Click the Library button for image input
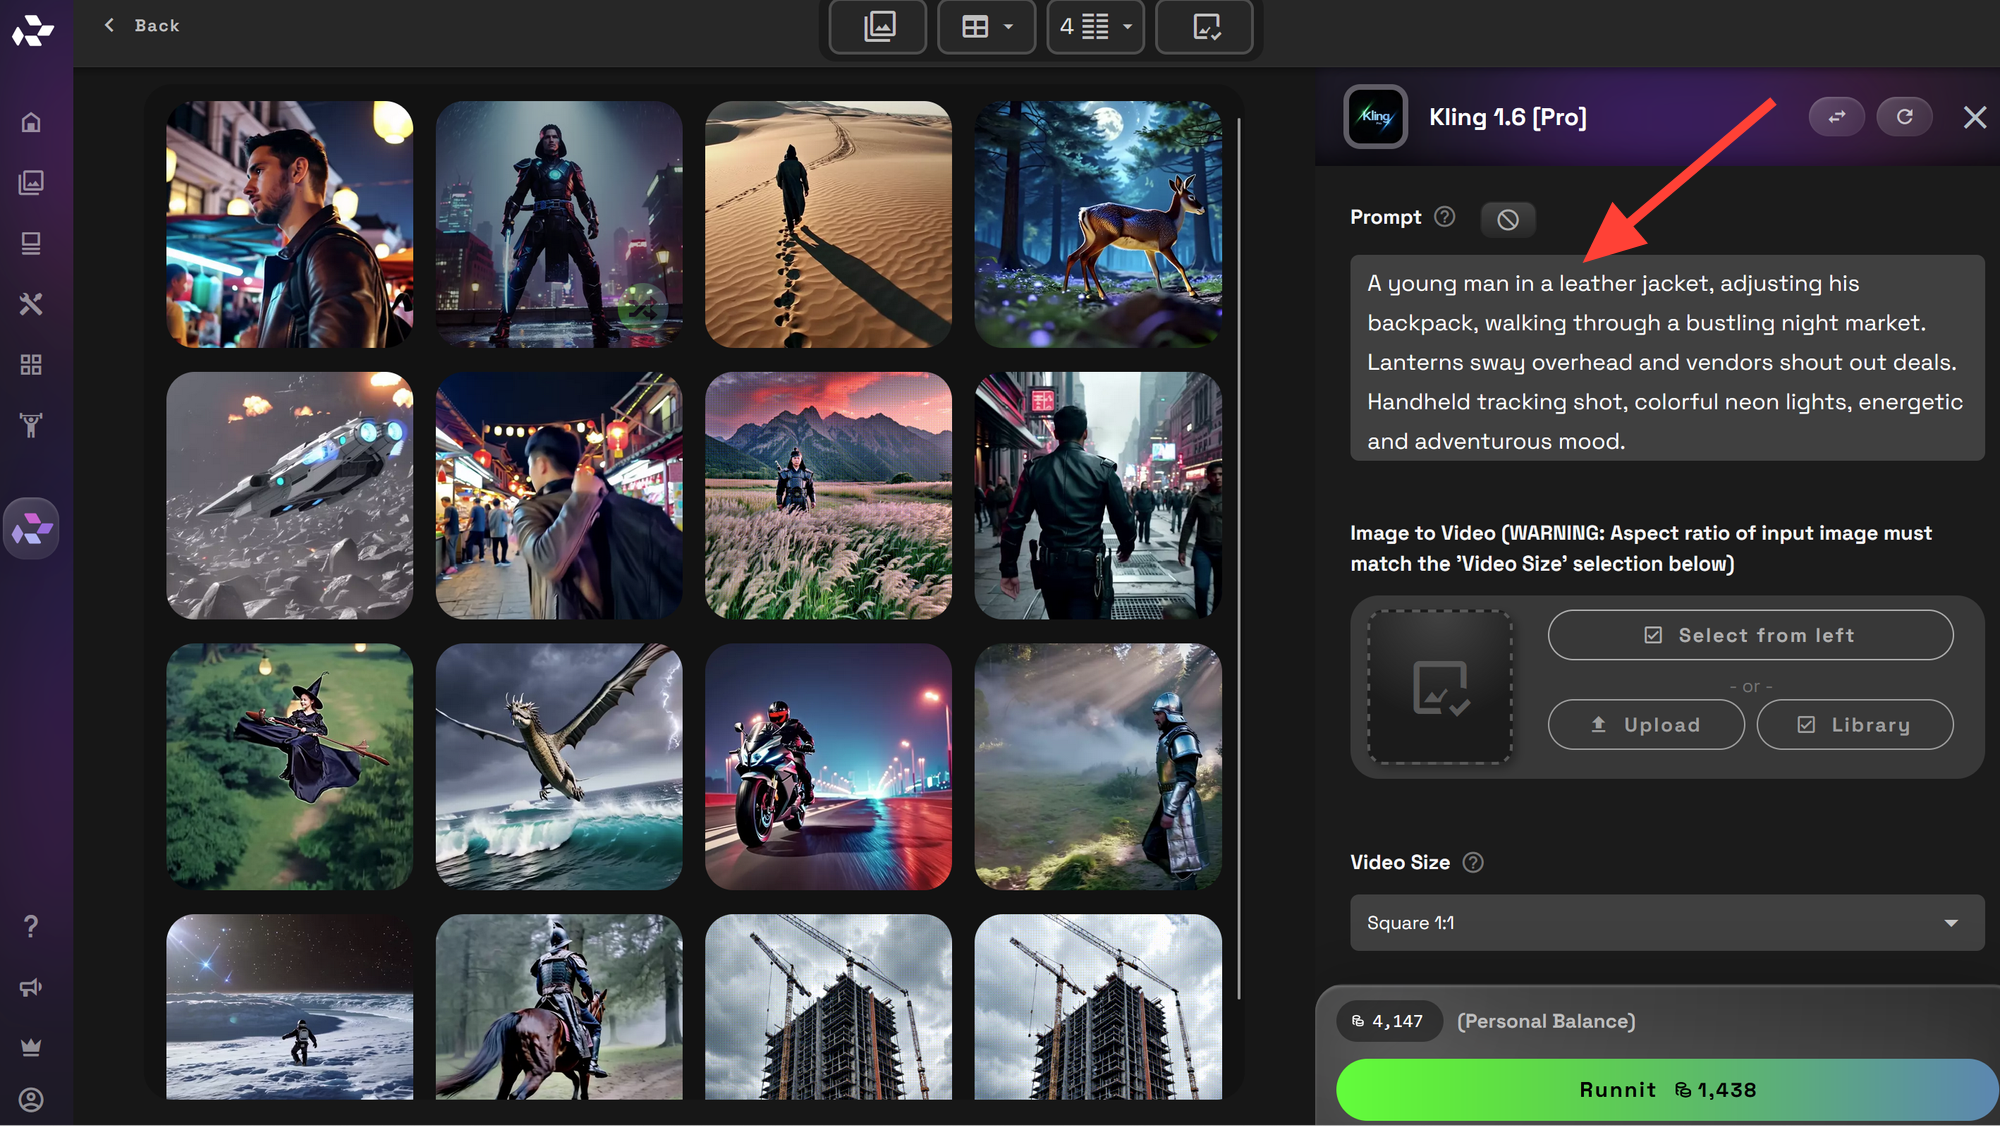Image resolution: width=2000 pixels, height=1126 pixels. (1855, 724)
